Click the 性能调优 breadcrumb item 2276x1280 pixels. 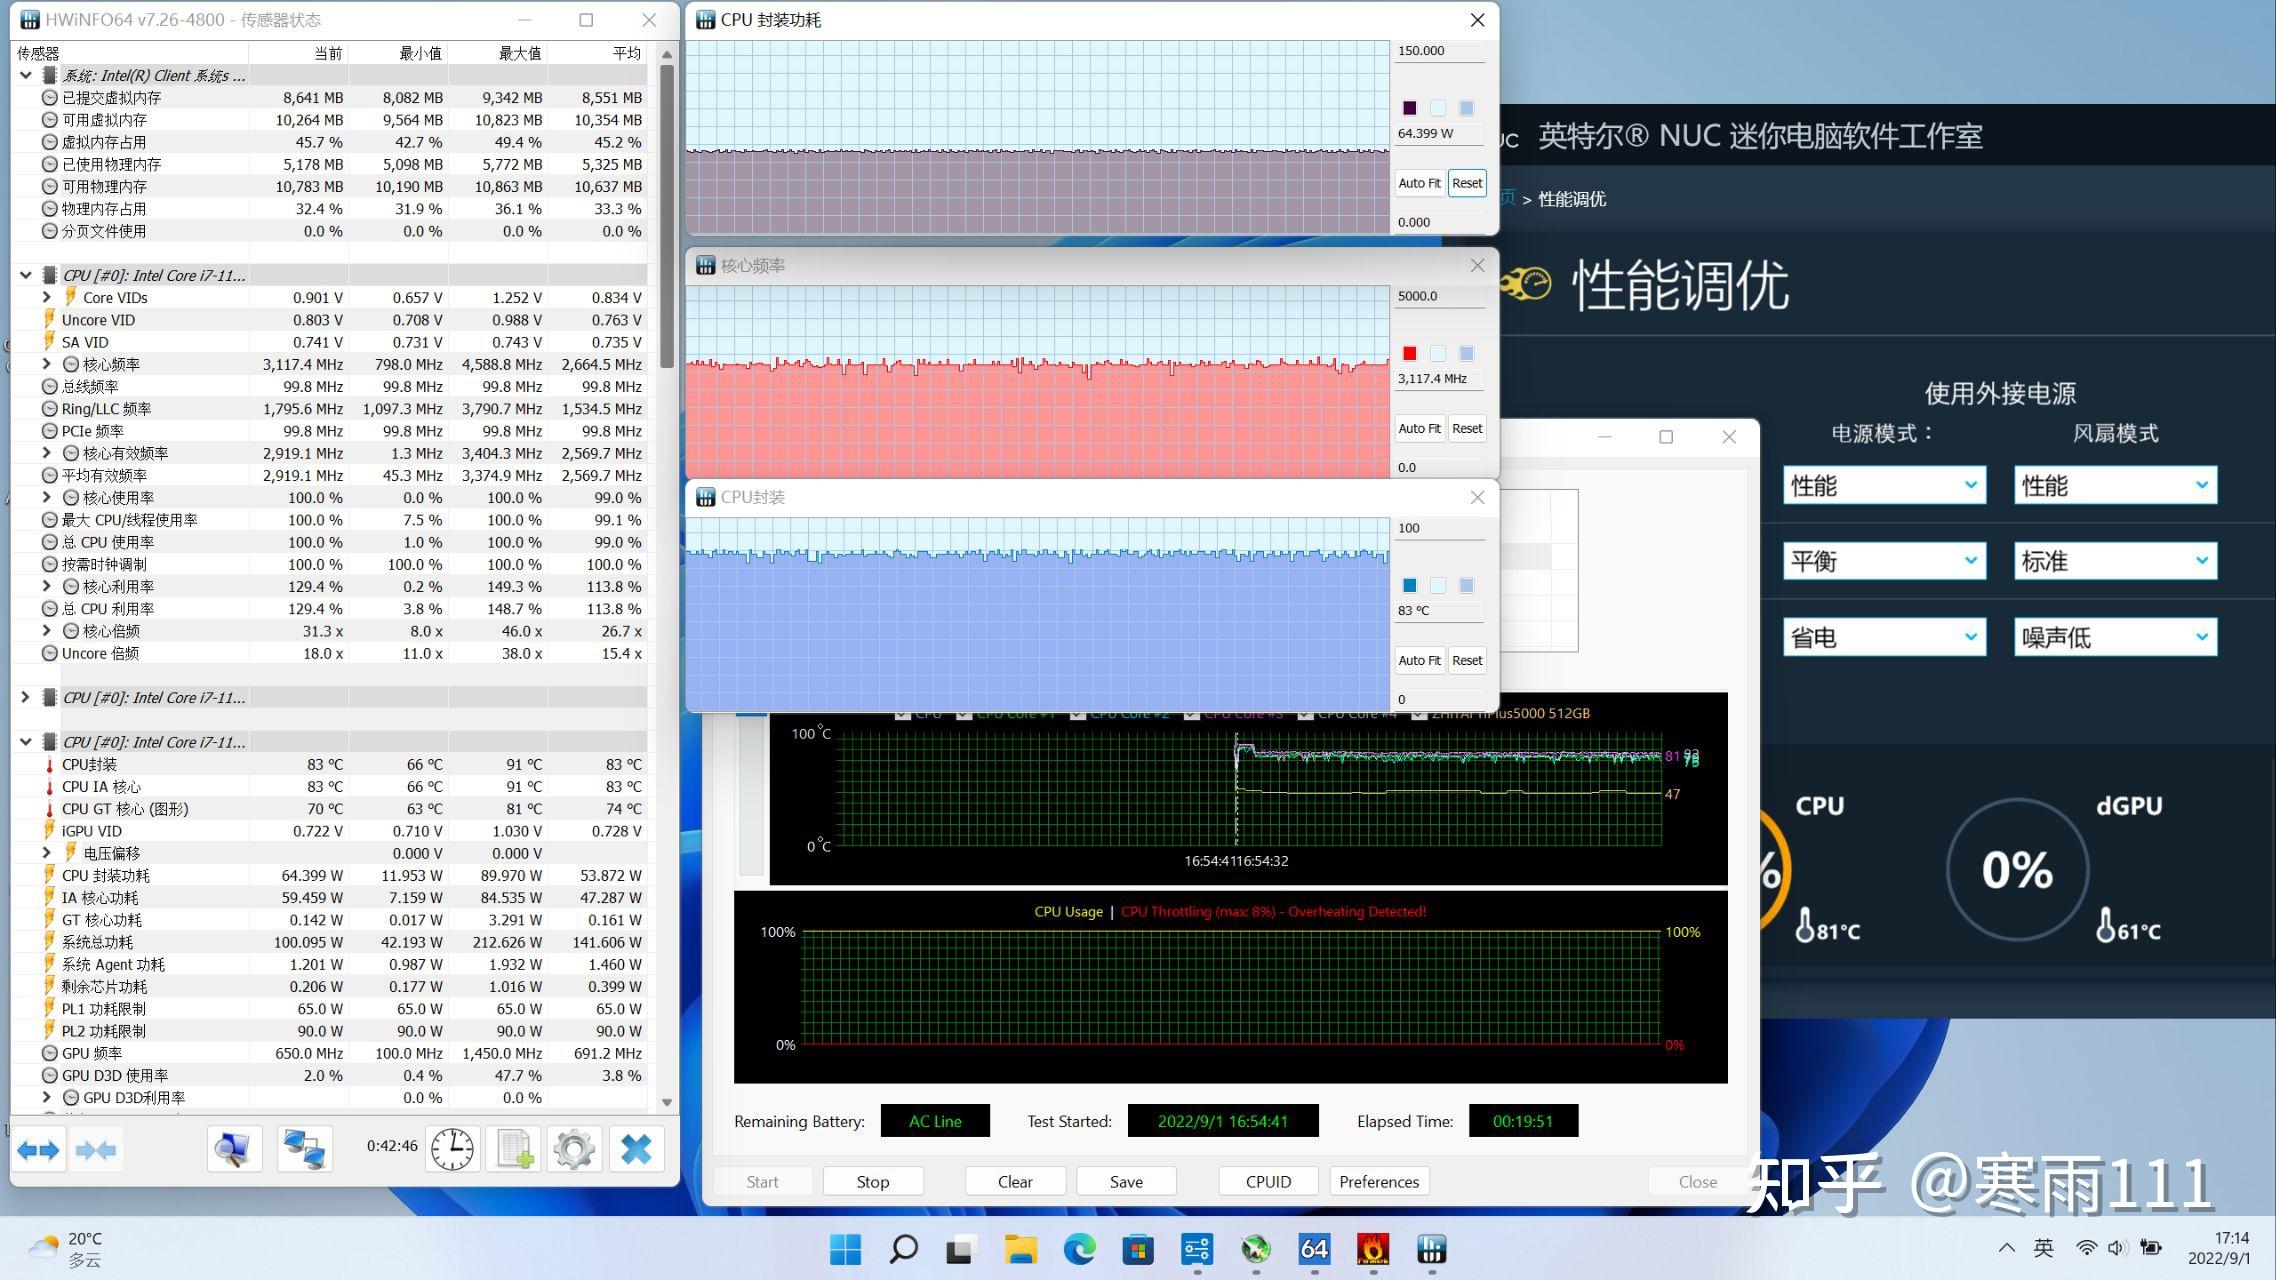coord(1571,198)
